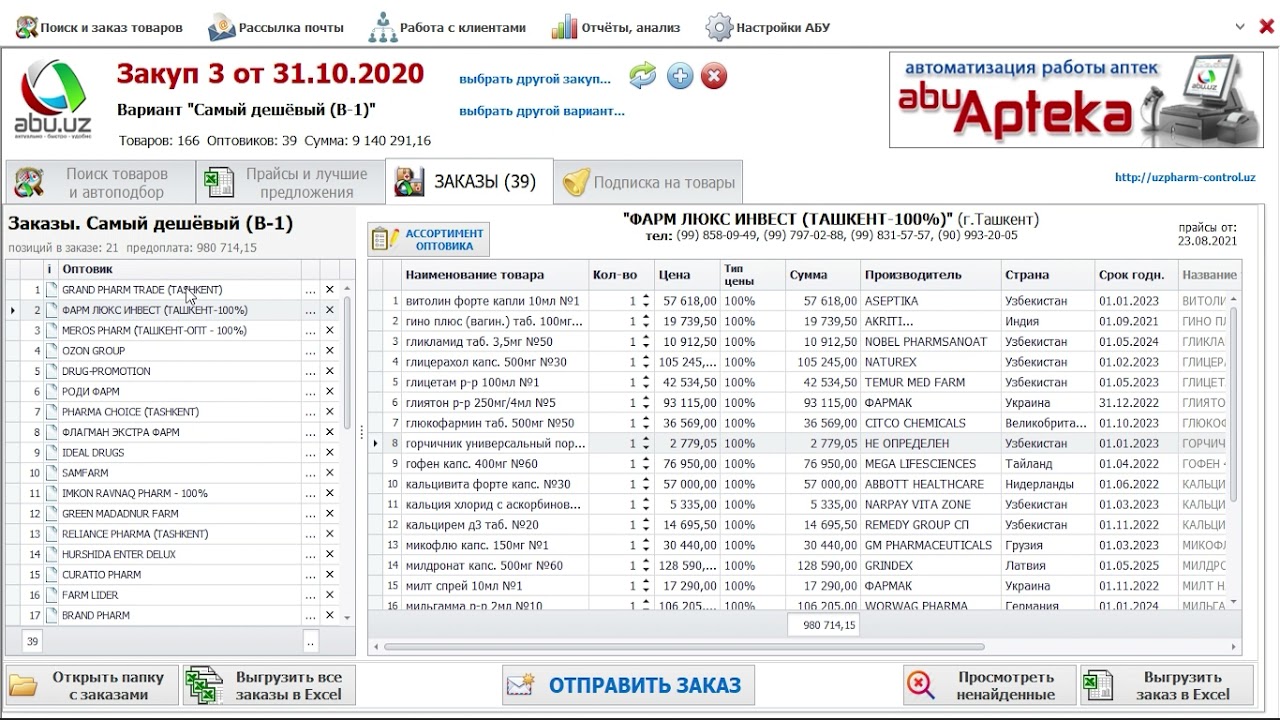Click the document icon for BRAND PHARM
Viewport: 1280px width, 720px height.
tap(51, 616)
